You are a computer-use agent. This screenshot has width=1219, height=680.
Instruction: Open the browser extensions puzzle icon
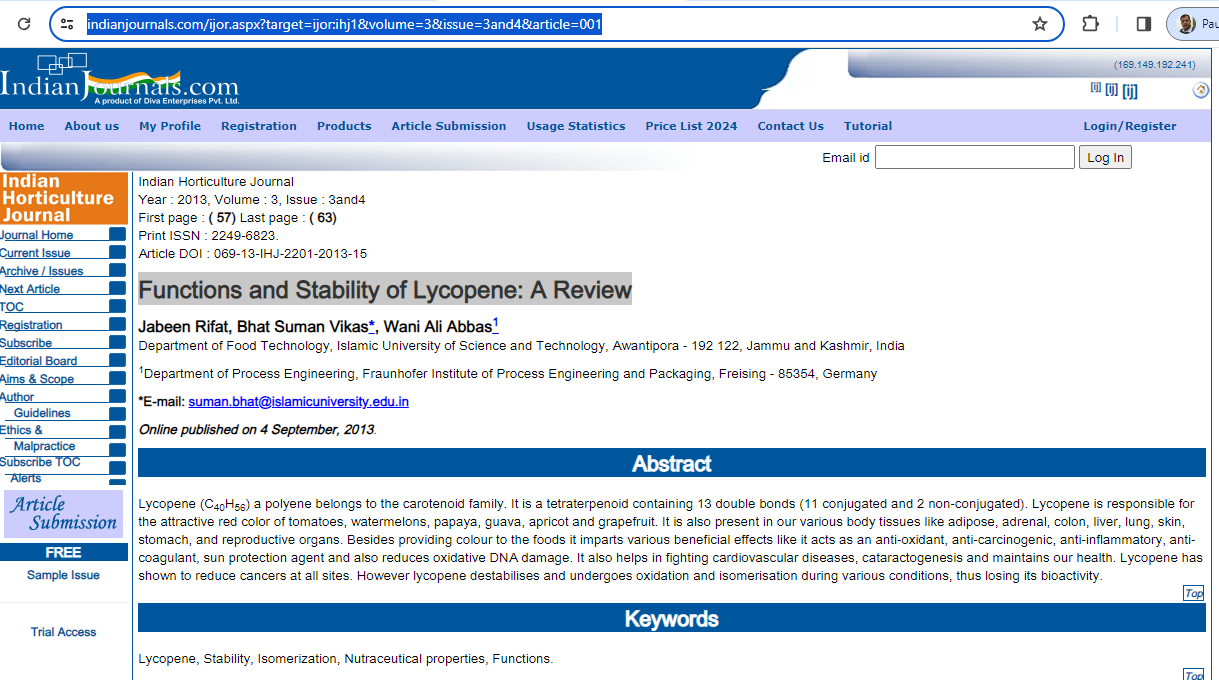coord(1091,24)
